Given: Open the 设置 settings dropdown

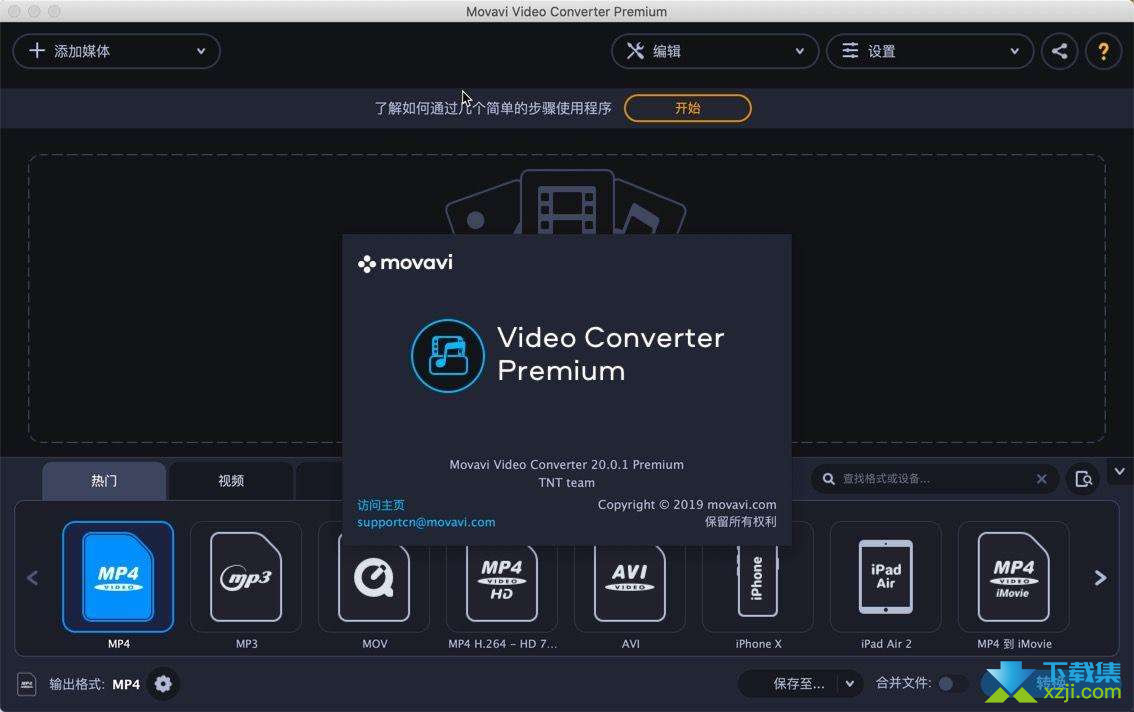Looking at the screenshot, I should point(930,51).
